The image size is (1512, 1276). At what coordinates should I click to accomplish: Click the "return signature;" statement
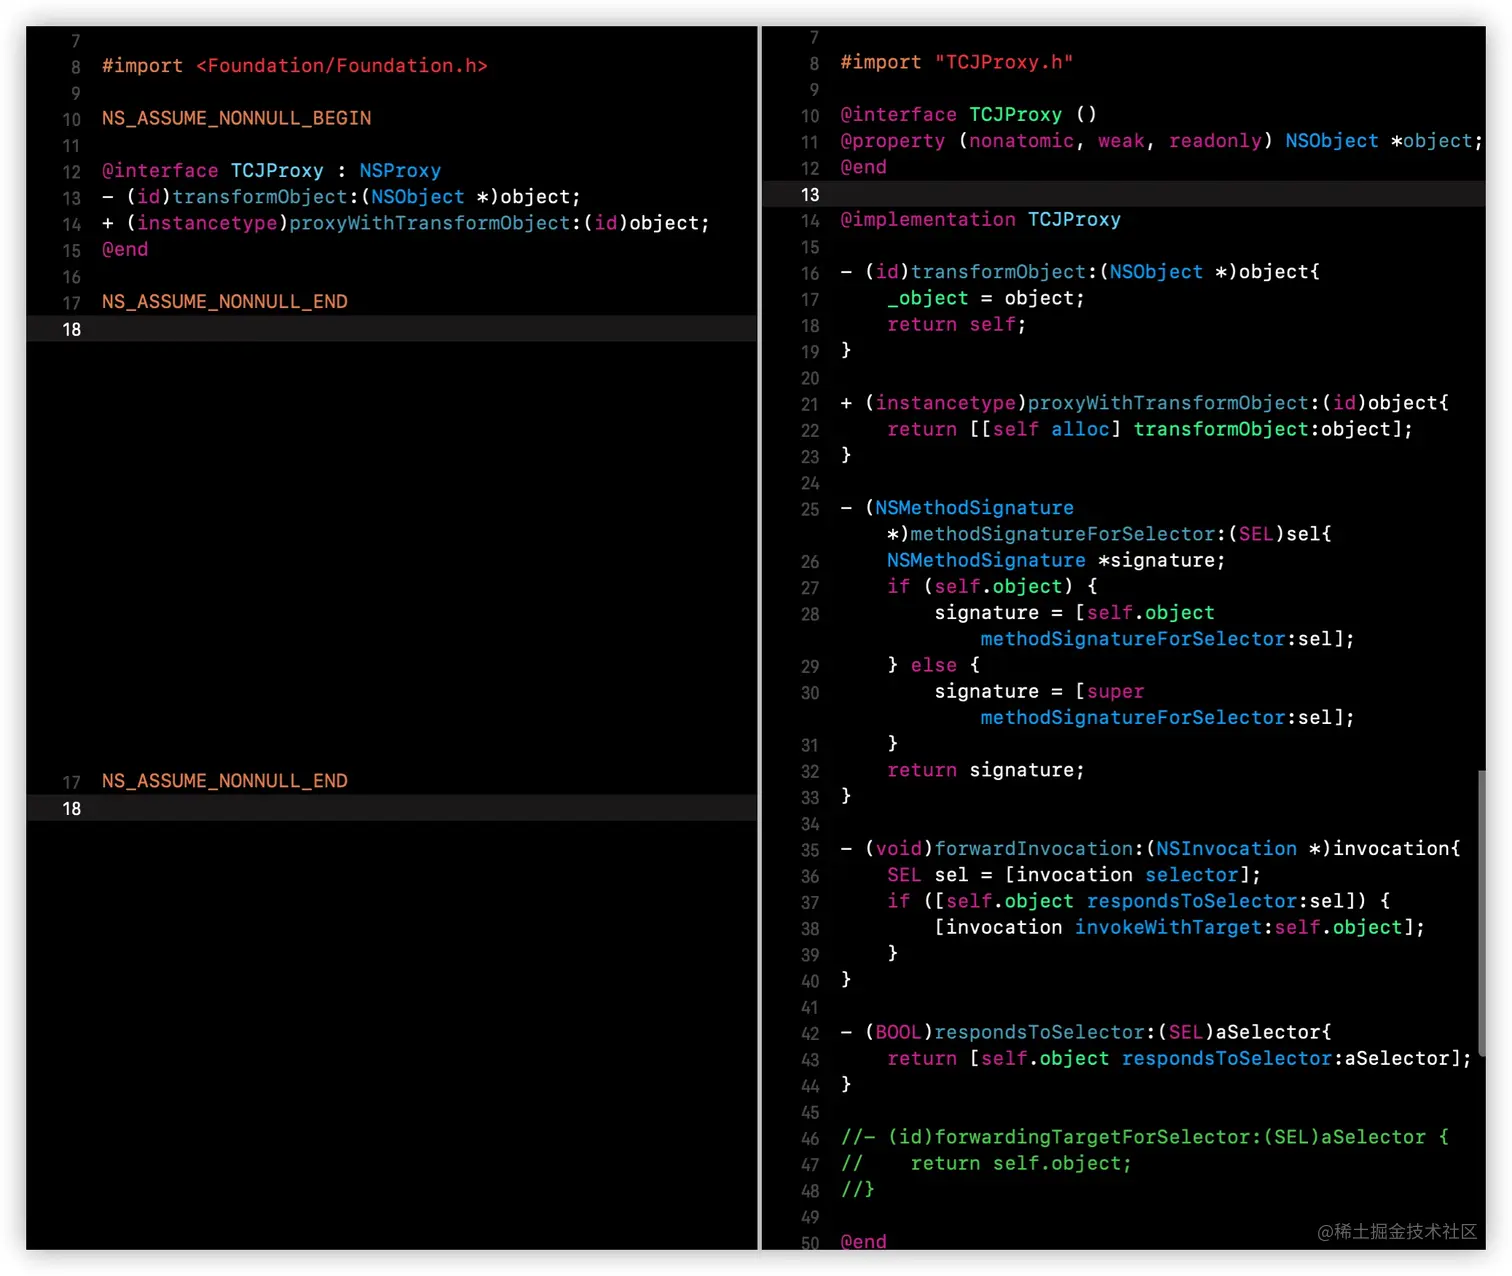point(986,770)
